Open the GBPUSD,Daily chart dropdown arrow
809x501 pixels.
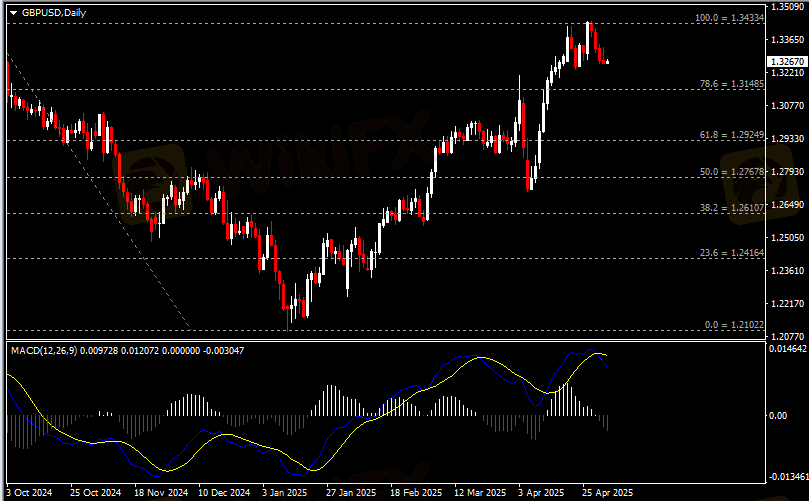click(x=13, y=13)
